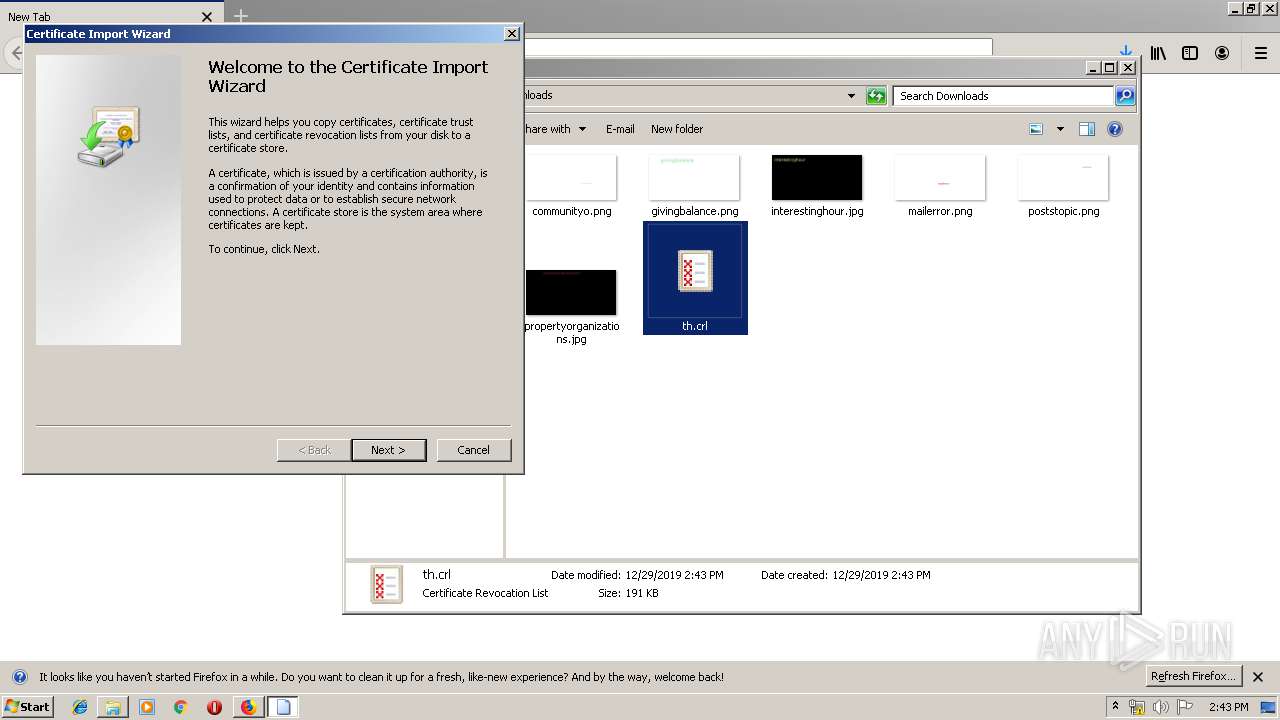This screenshot has width=1280, height=720.
Task: Select propertyorganizations.jpg thumbnail
Action: 571,292
